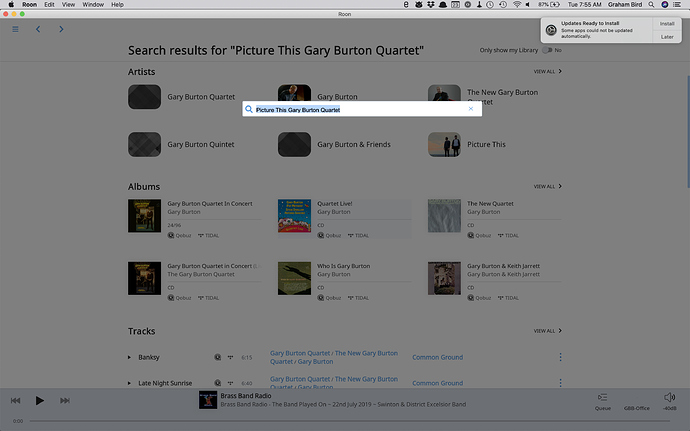Viewport: 690px width, 431px height.
Task: Open the Graham Bird user menu
Action: pos(625,4)
